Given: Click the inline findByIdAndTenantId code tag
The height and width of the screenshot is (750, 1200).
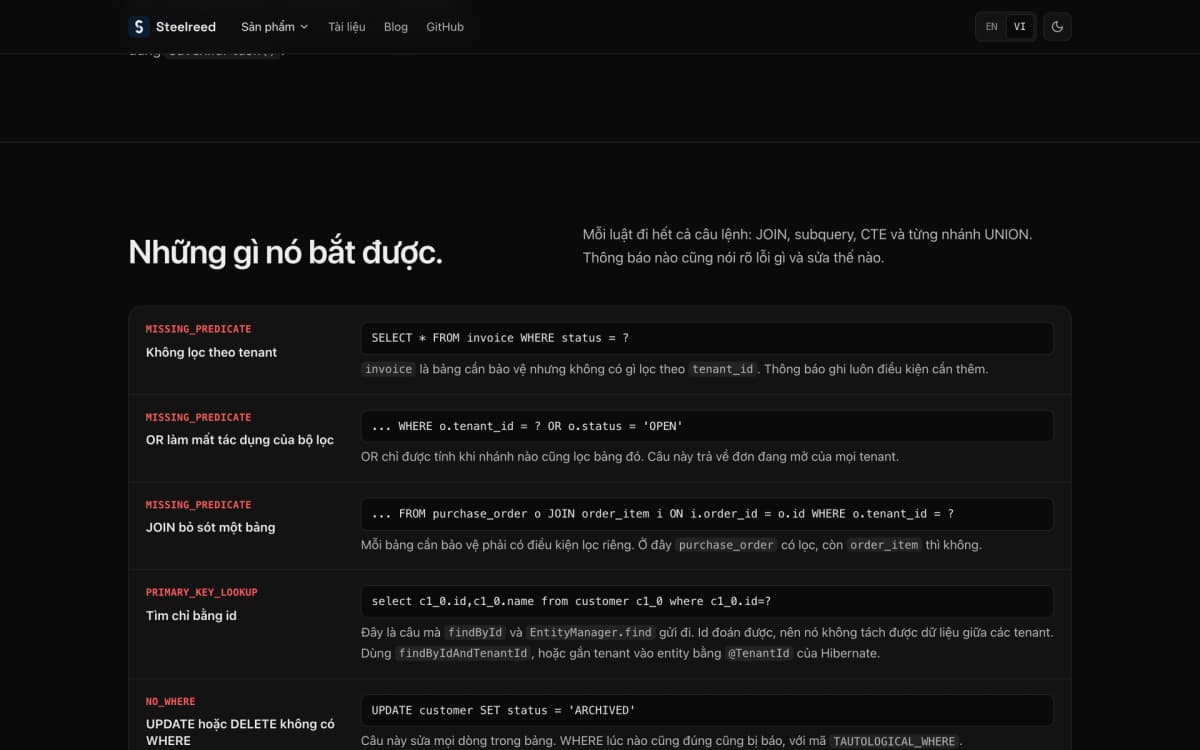Looking at the screenshot, I should 462,653.
